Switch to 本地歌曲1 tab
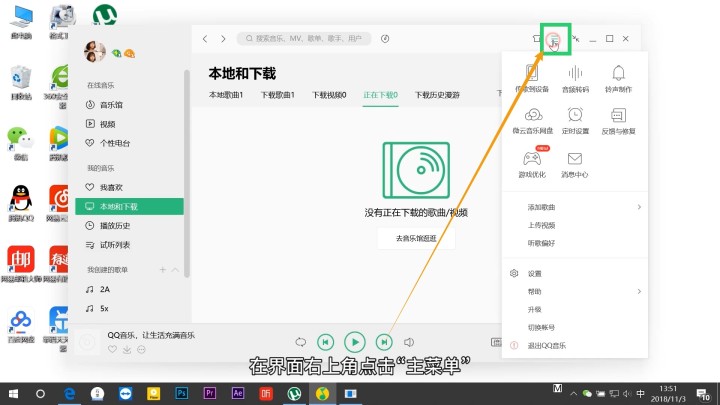720x405 pixels. coord(226,95)
